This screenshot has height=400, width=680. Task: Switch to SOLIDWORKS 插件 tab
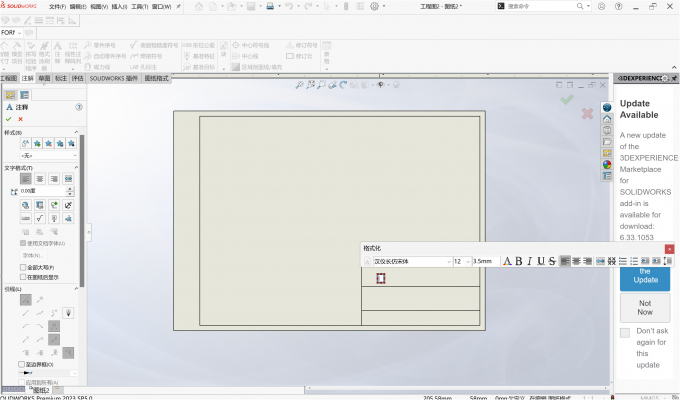coord(114,78)
